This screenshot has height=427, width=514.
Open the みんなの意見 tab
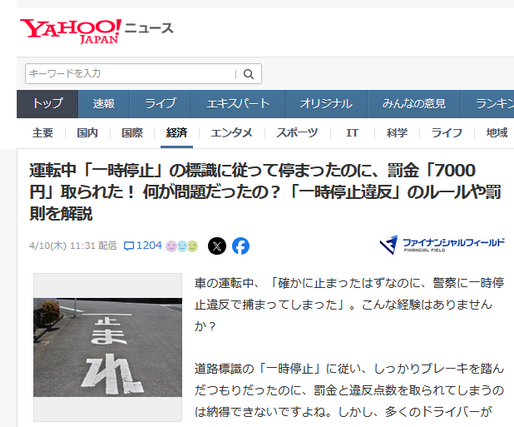point(414,104)
